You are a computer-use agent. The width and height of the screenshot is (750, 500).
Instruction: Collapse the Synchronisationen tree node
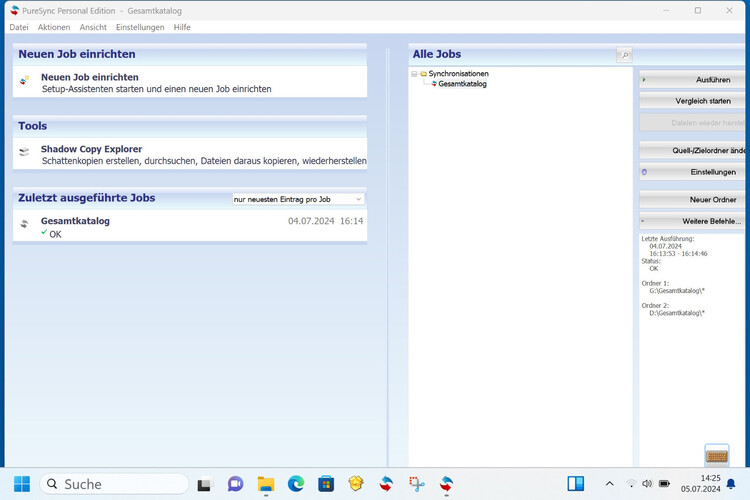click(x=414, y=74)
